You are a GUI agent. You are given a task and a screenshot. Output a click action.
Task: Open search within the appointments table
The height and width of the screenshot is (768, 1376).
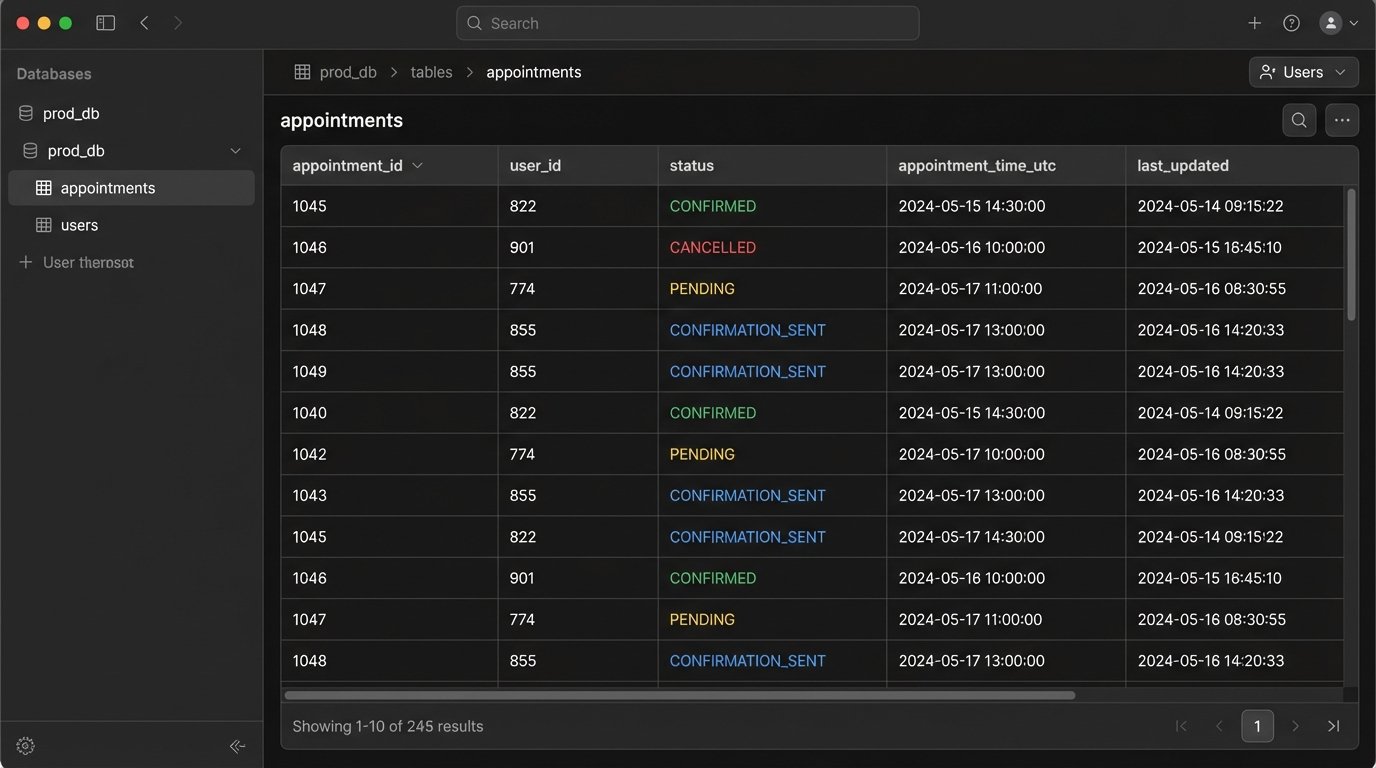1298,119
